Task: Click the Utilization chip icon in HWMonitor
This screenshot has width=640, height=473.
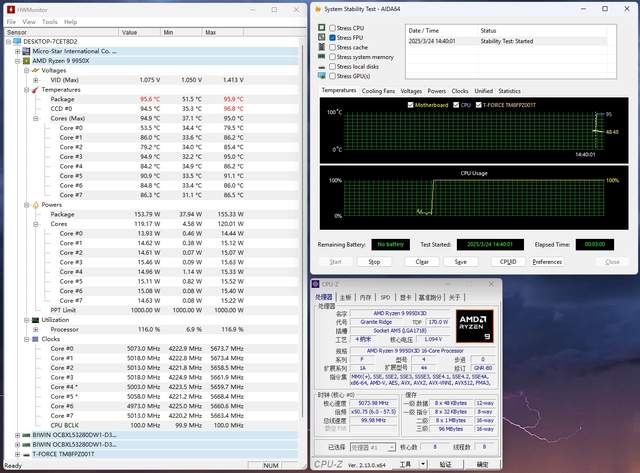Action: pyautogui.click(x=36, y=320)
